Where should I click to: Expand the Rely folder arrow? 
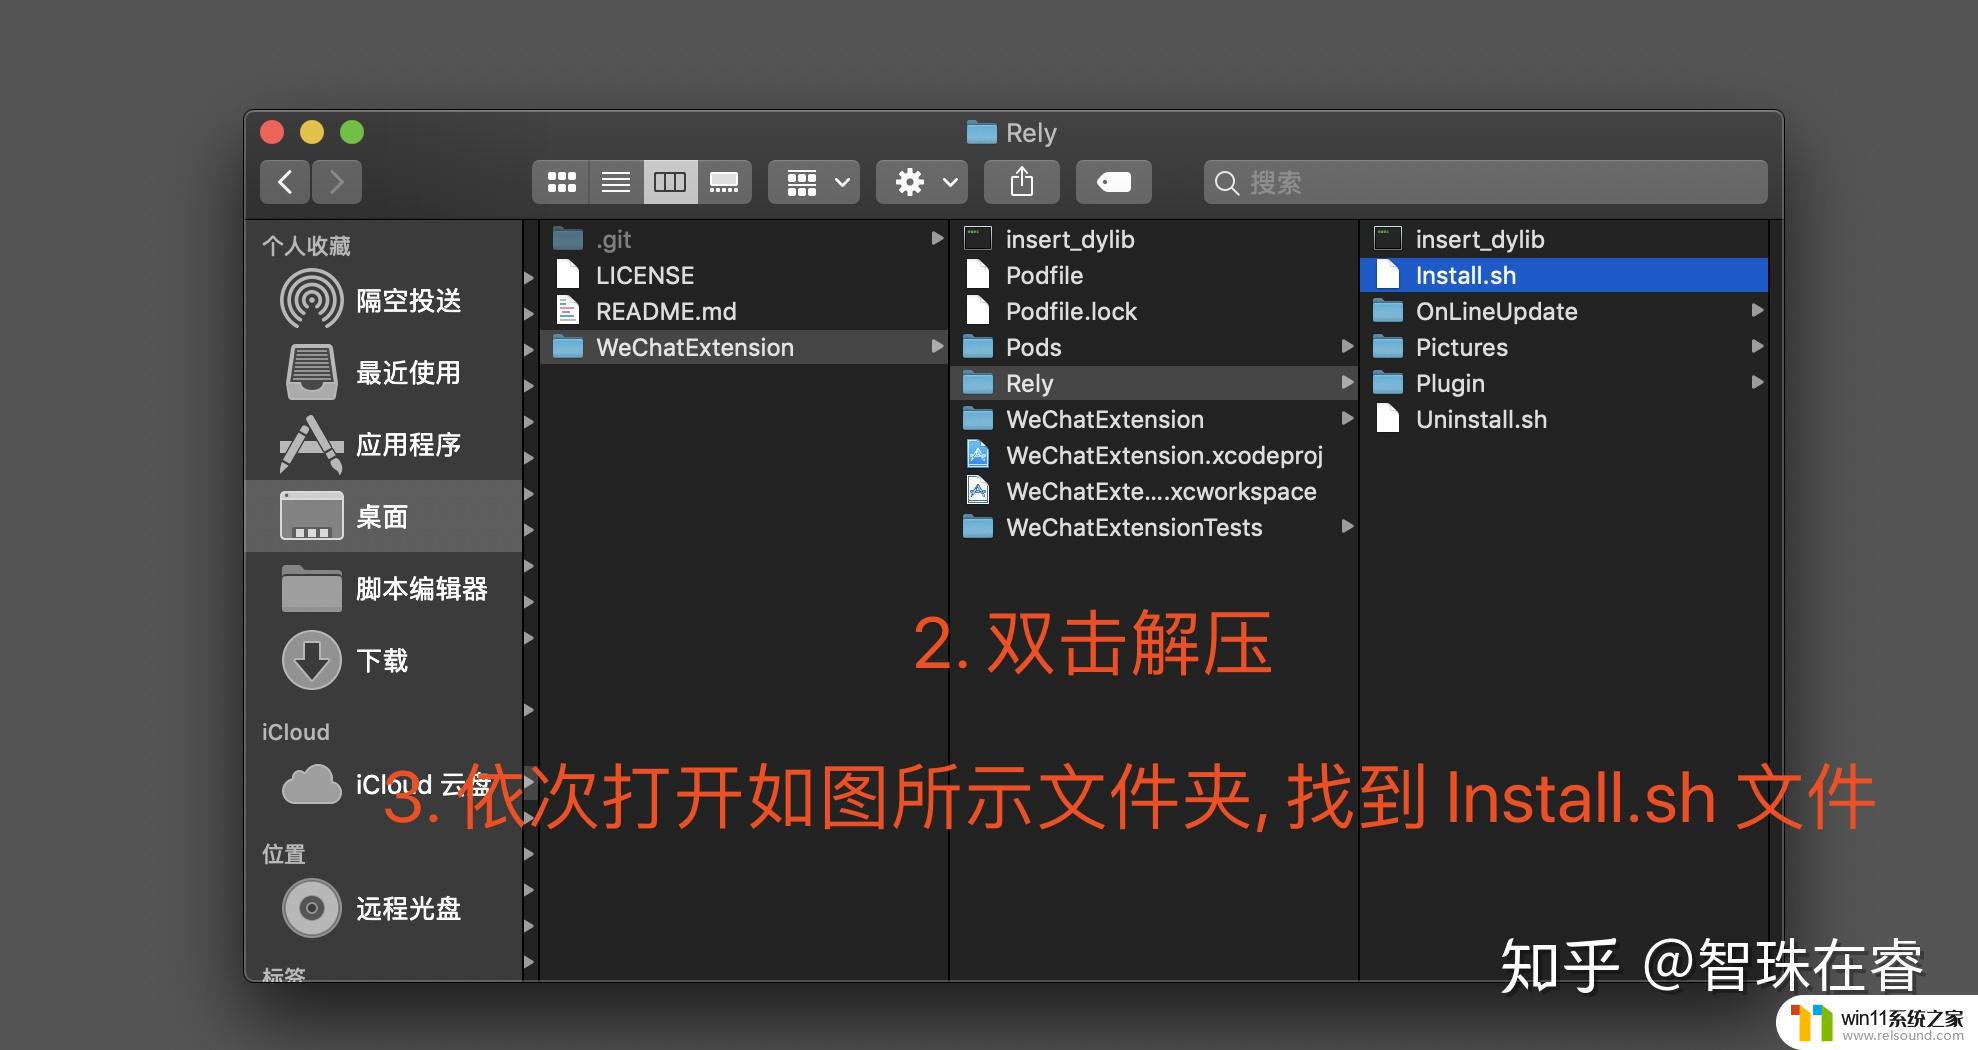[1347, 382]
